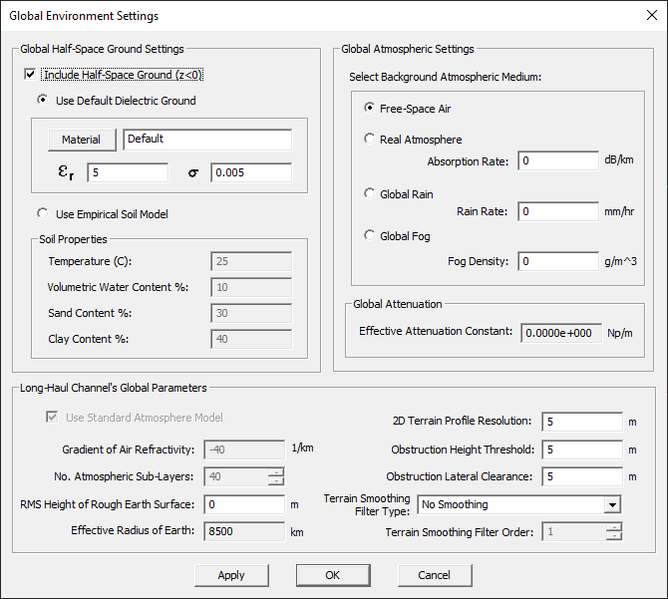This screenshot has width=668, height=599.
Task: Confirm settings with OK button
Action: tap(333, 575)
